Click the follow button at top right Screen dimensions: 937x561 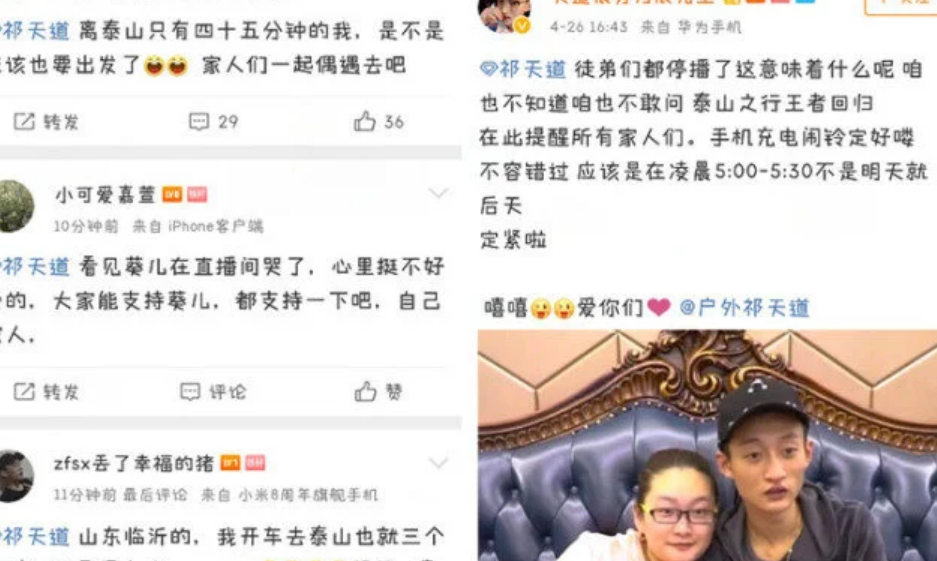coord(901,6)
